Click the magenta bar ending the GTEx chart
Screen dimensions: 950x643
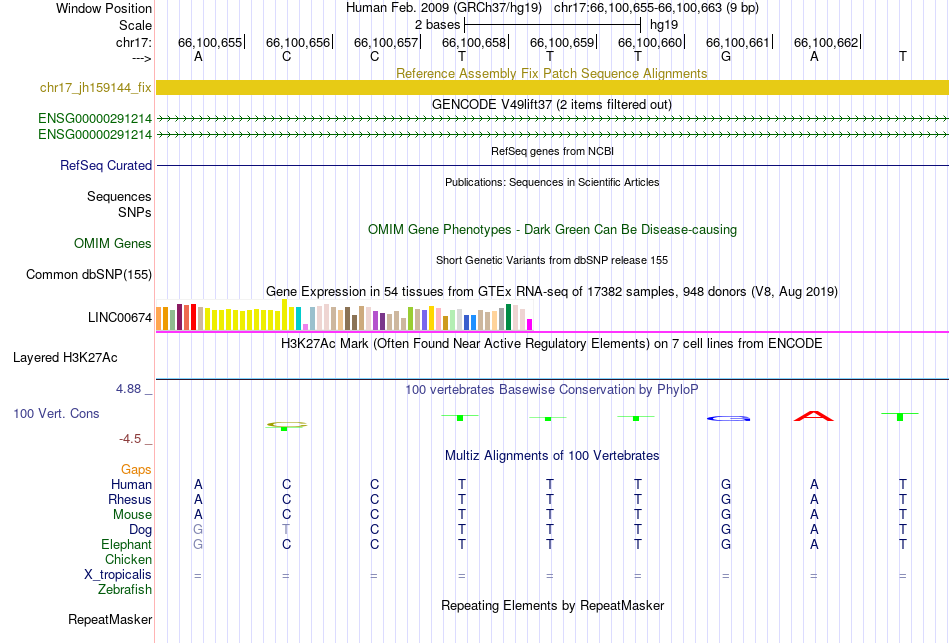(x=530, y=324)
